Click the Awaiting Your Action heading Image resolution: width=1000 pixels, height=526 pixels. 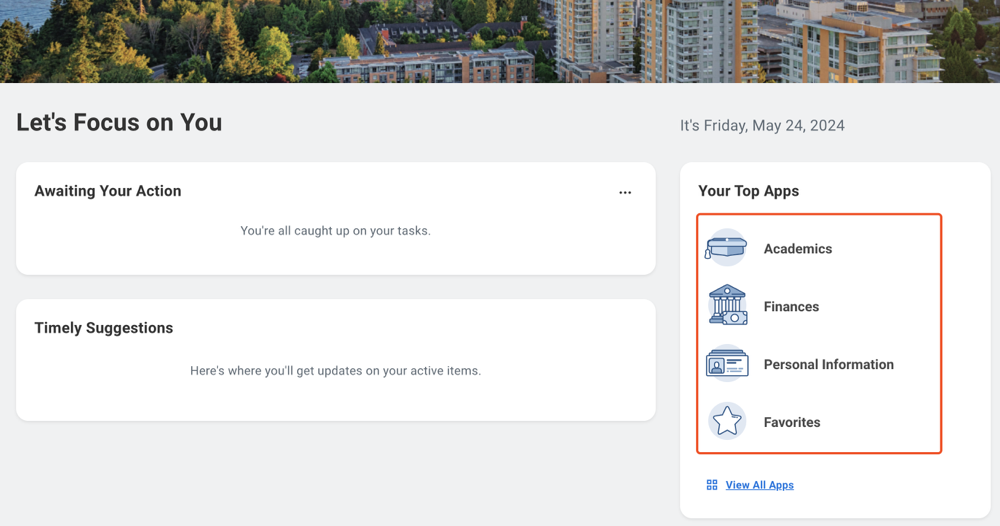point(108,191)
